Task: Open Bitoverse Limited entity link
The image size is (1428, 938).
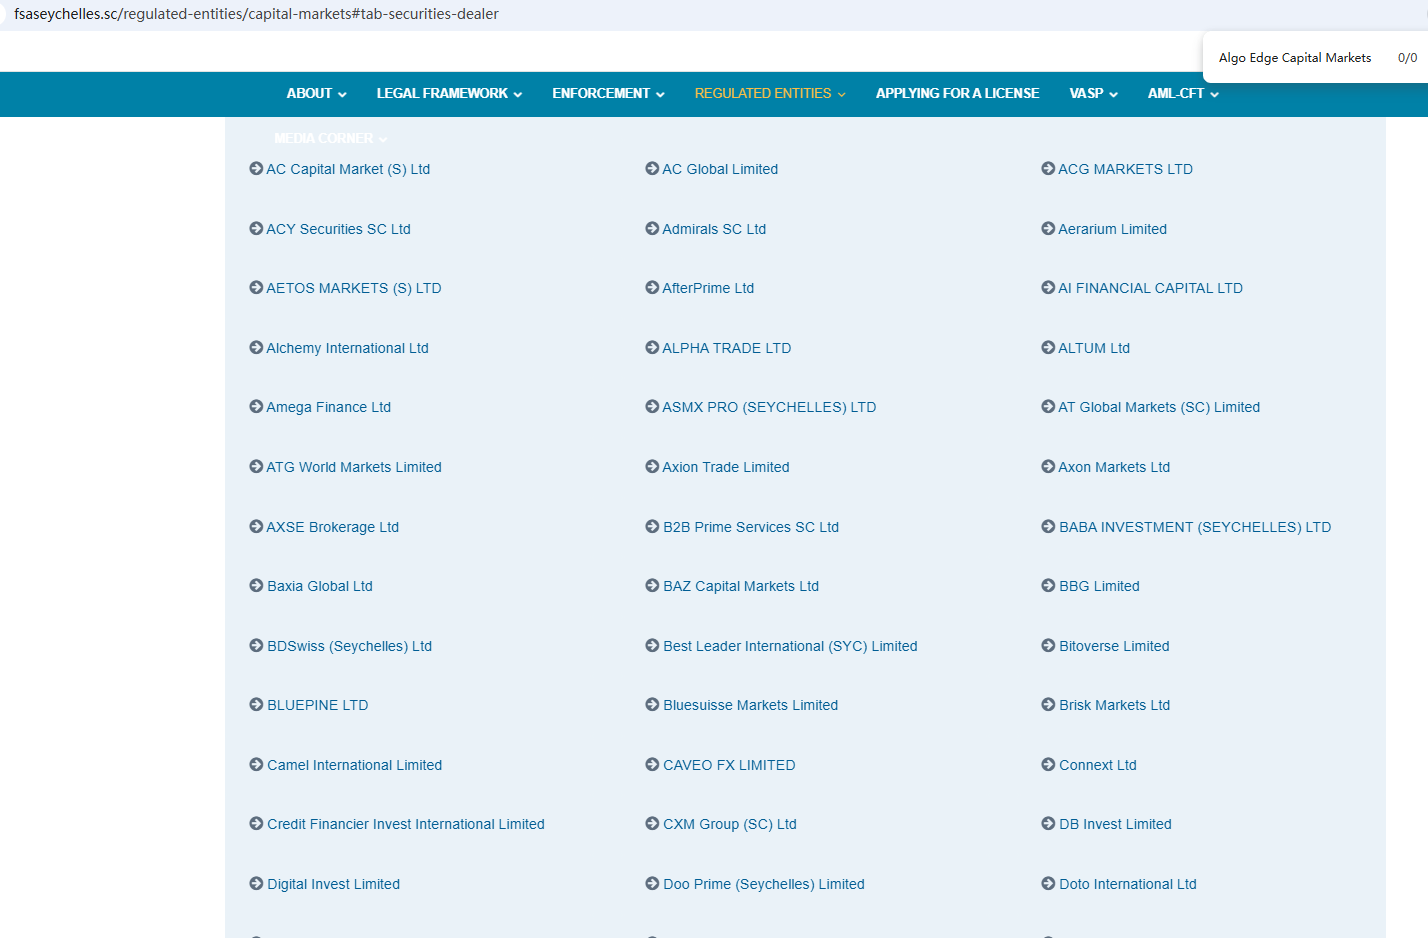Action: click(1114, 646)
